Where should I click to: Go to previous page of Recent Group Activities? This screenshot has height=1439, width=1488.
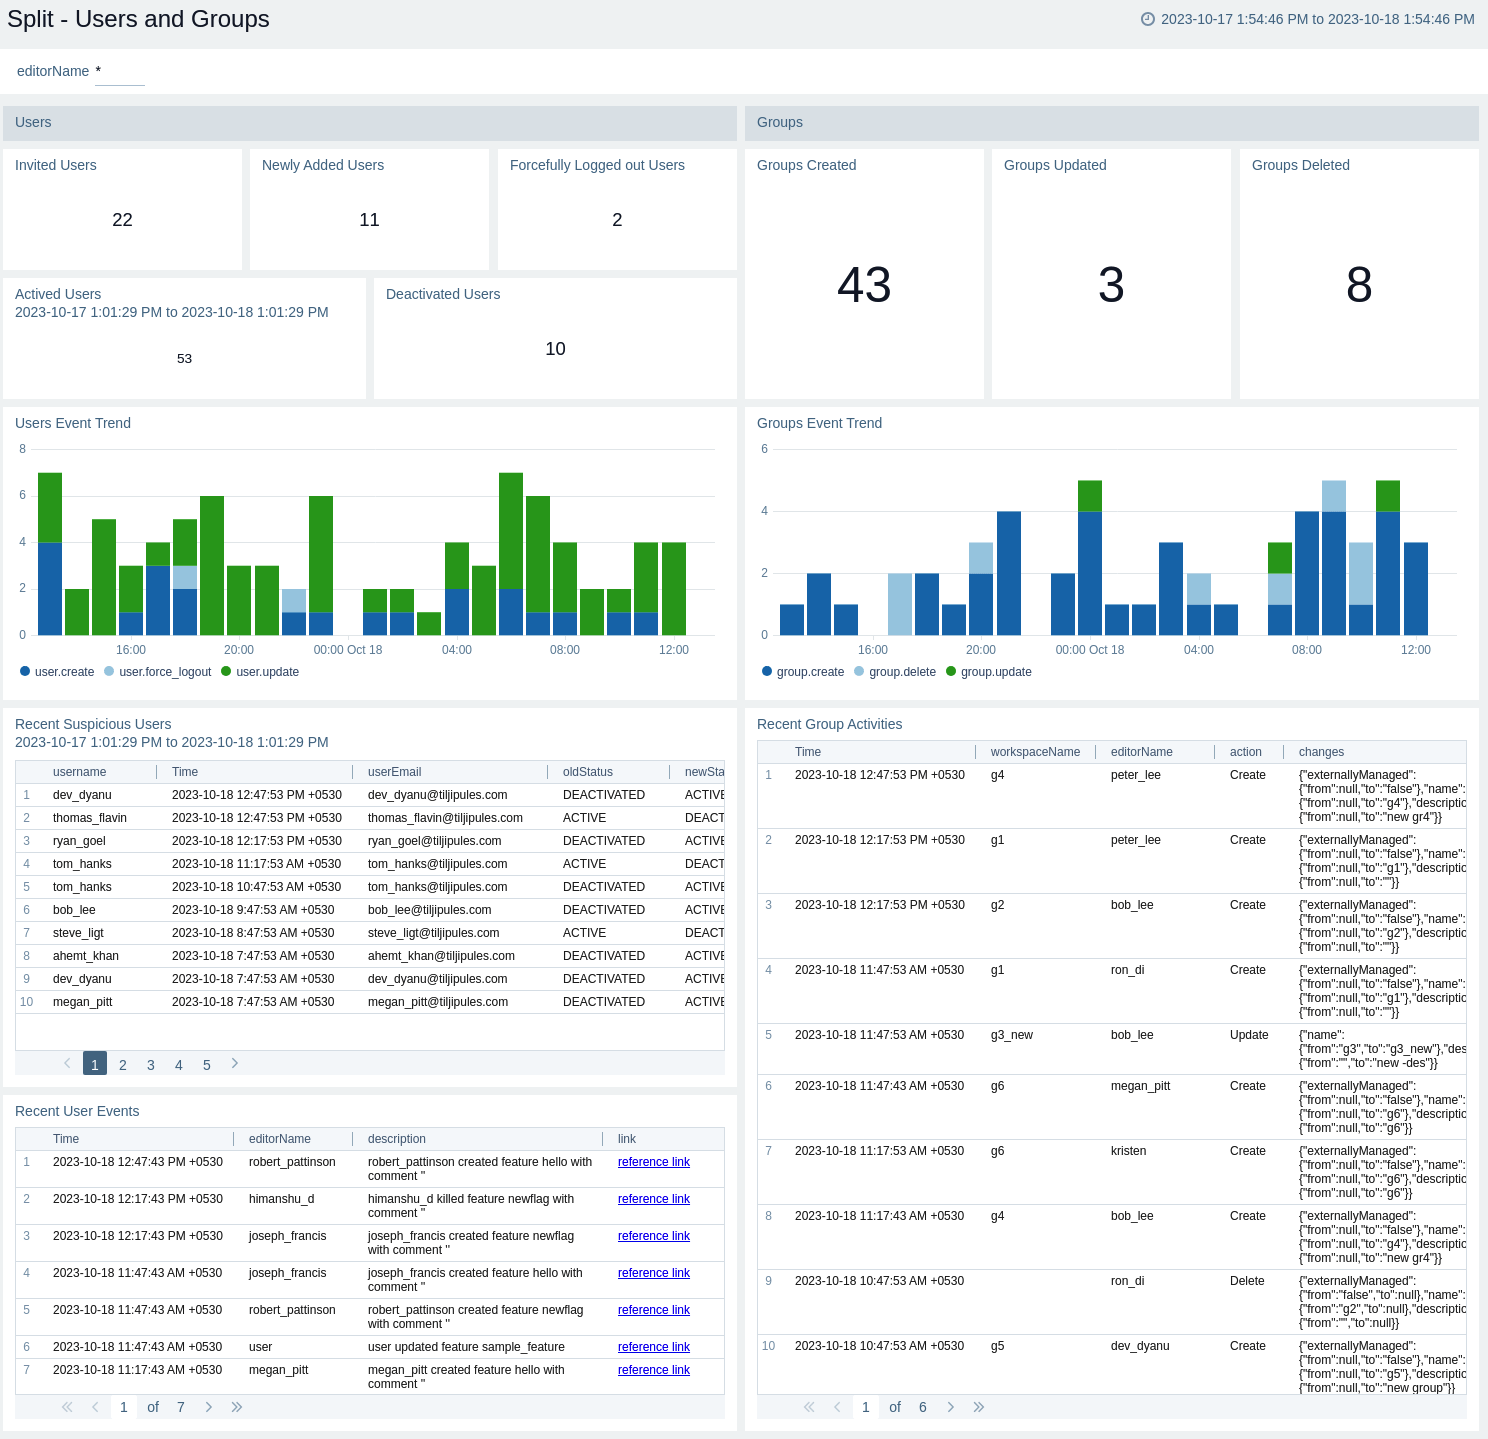[x=837, y=1407]
